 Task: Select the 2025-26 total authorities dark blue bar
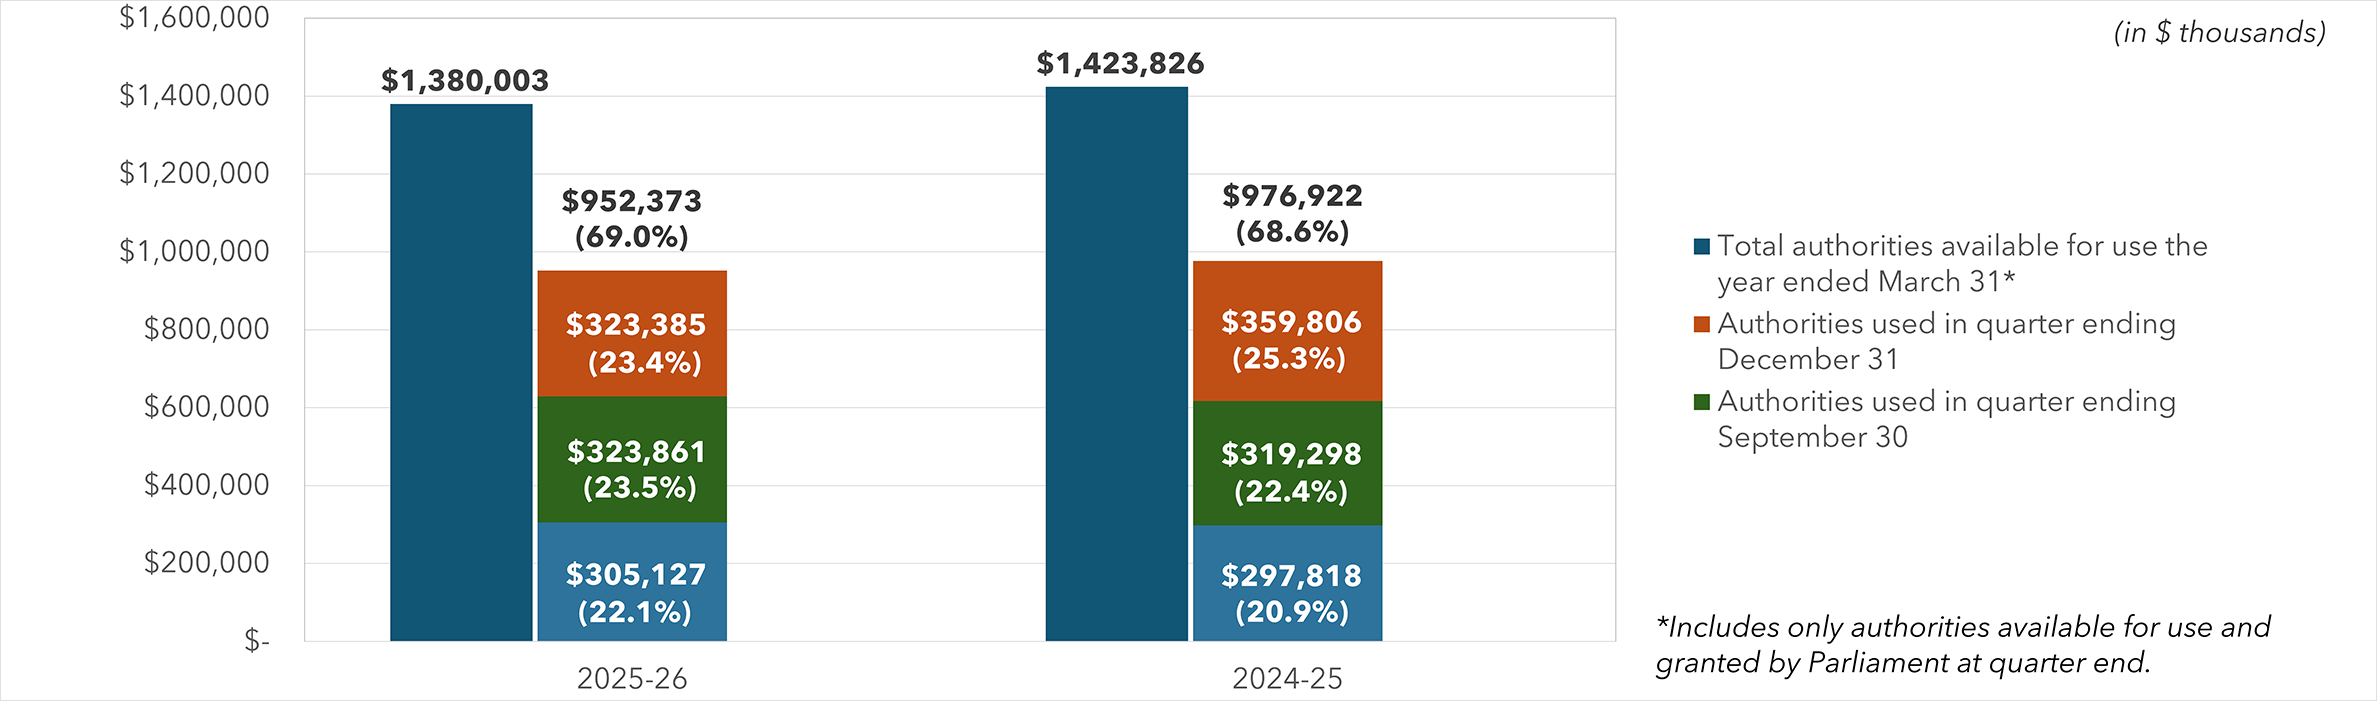[461, 372]
